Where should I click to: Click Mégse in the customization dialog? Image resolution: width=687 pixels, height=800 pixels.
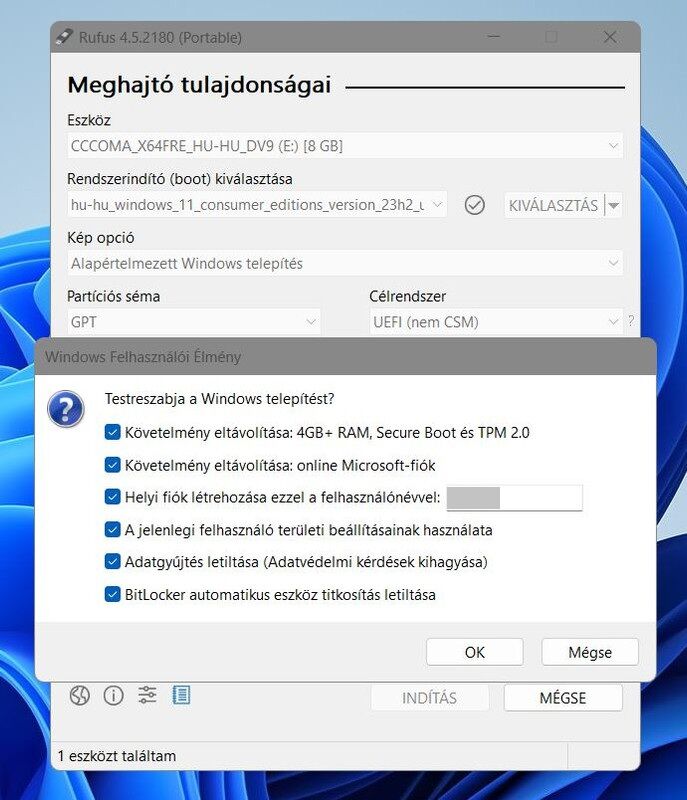(x=590, y=652)
